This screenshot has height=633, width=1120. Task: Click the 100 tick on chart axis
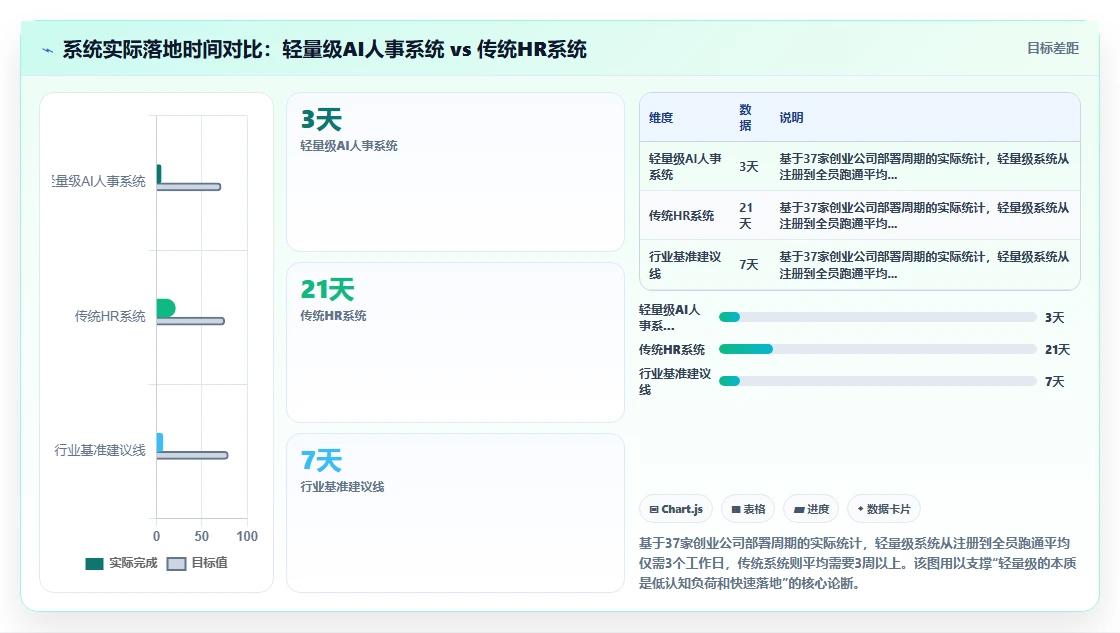coord(247,537)
